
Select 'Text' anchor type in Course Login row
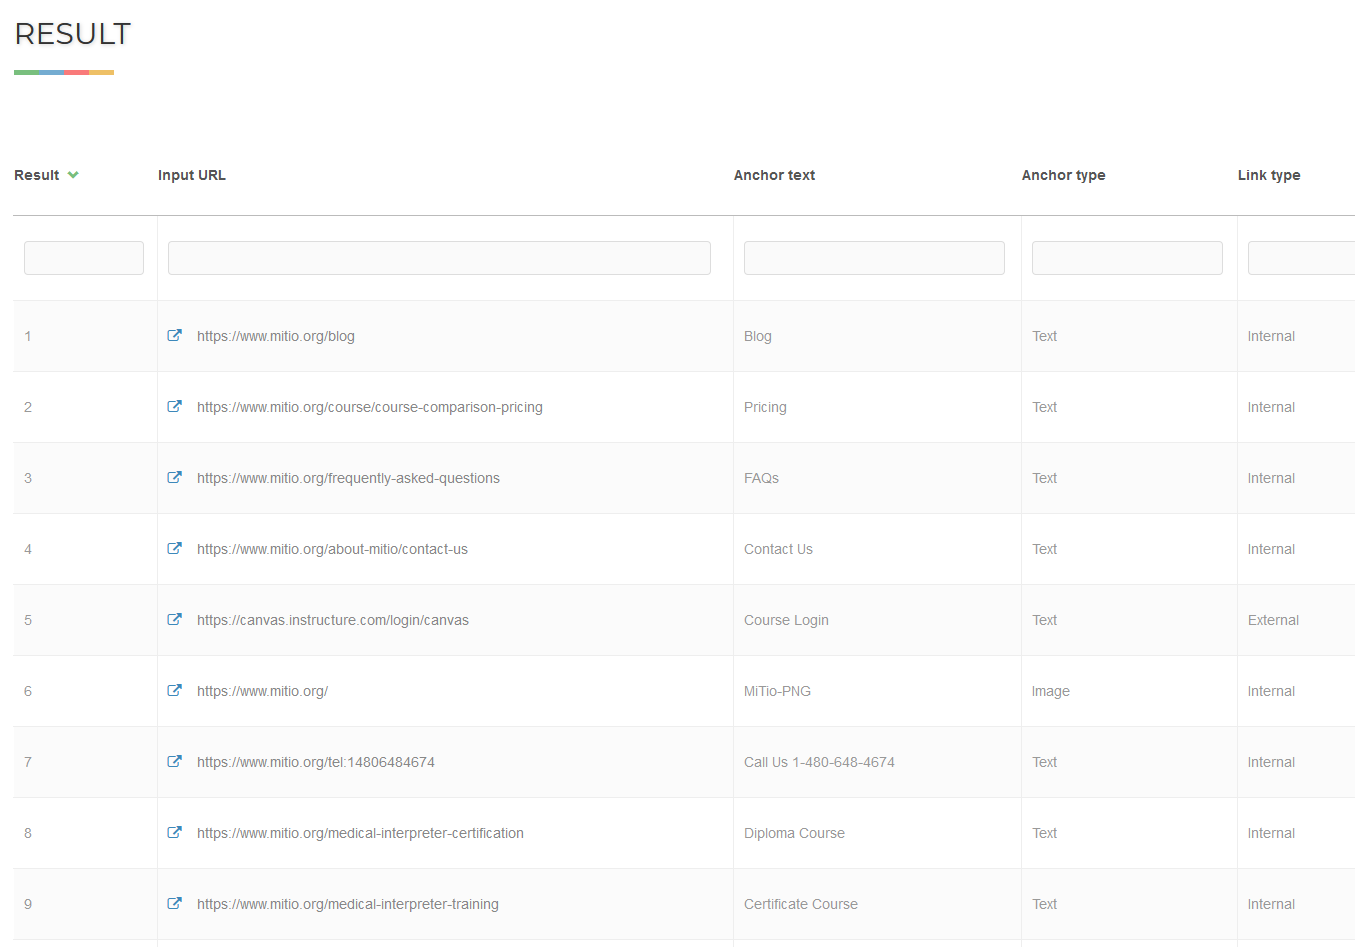coord(1044,620)
